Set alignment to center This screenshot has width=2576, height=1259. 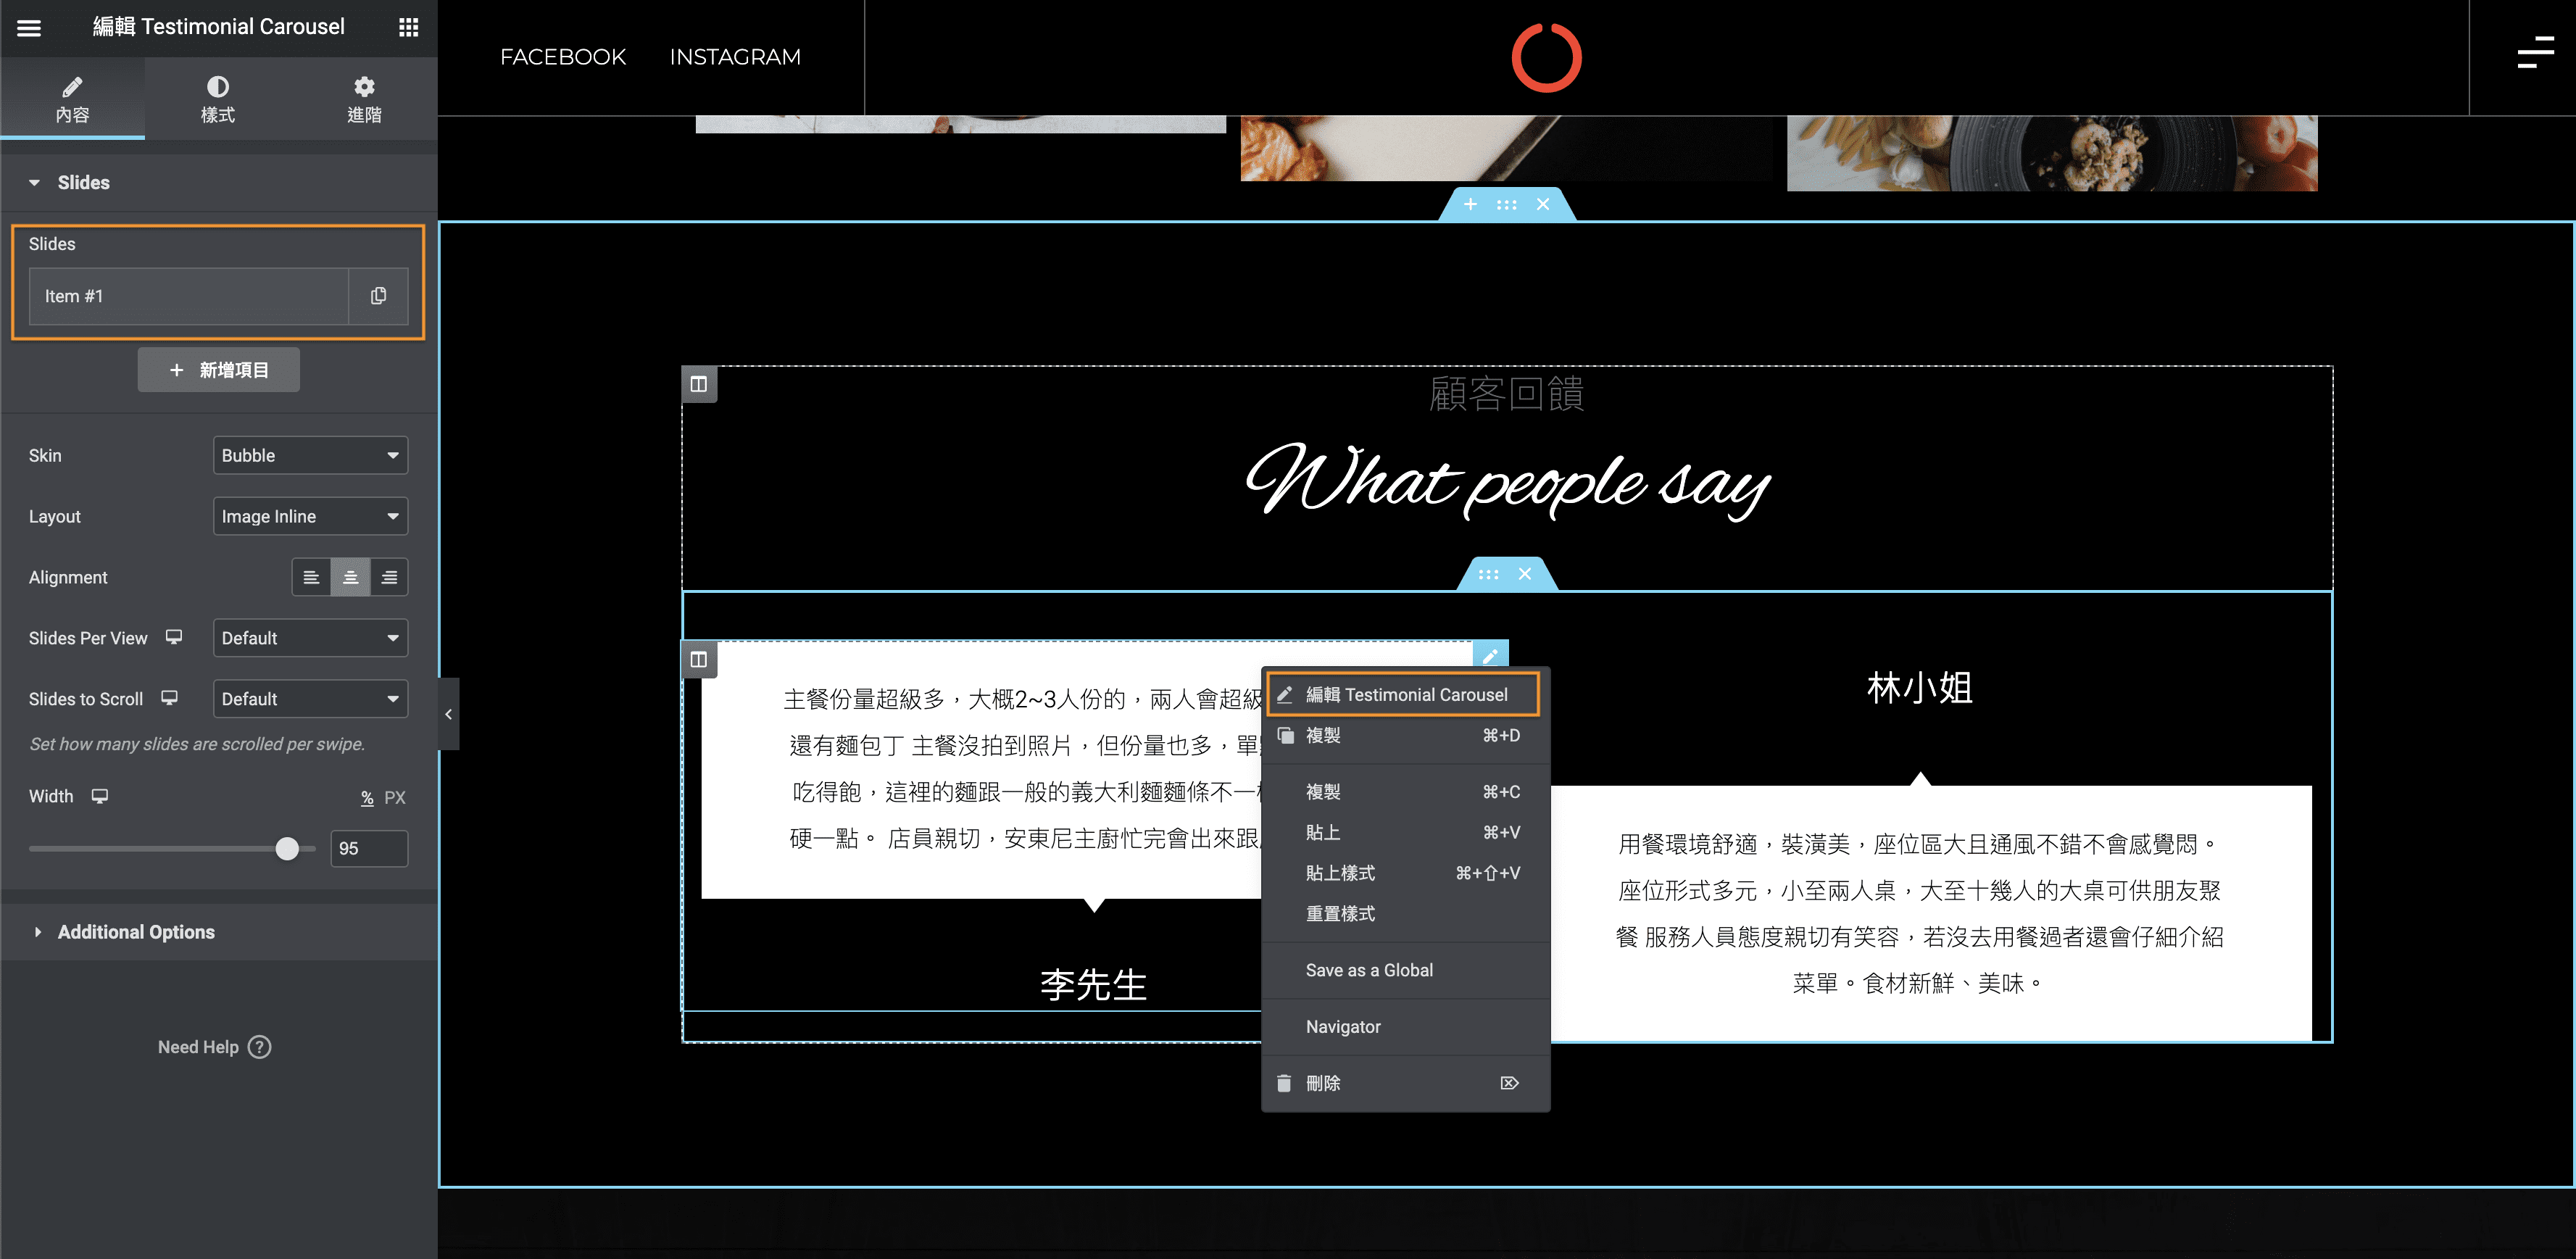point(350,577)
